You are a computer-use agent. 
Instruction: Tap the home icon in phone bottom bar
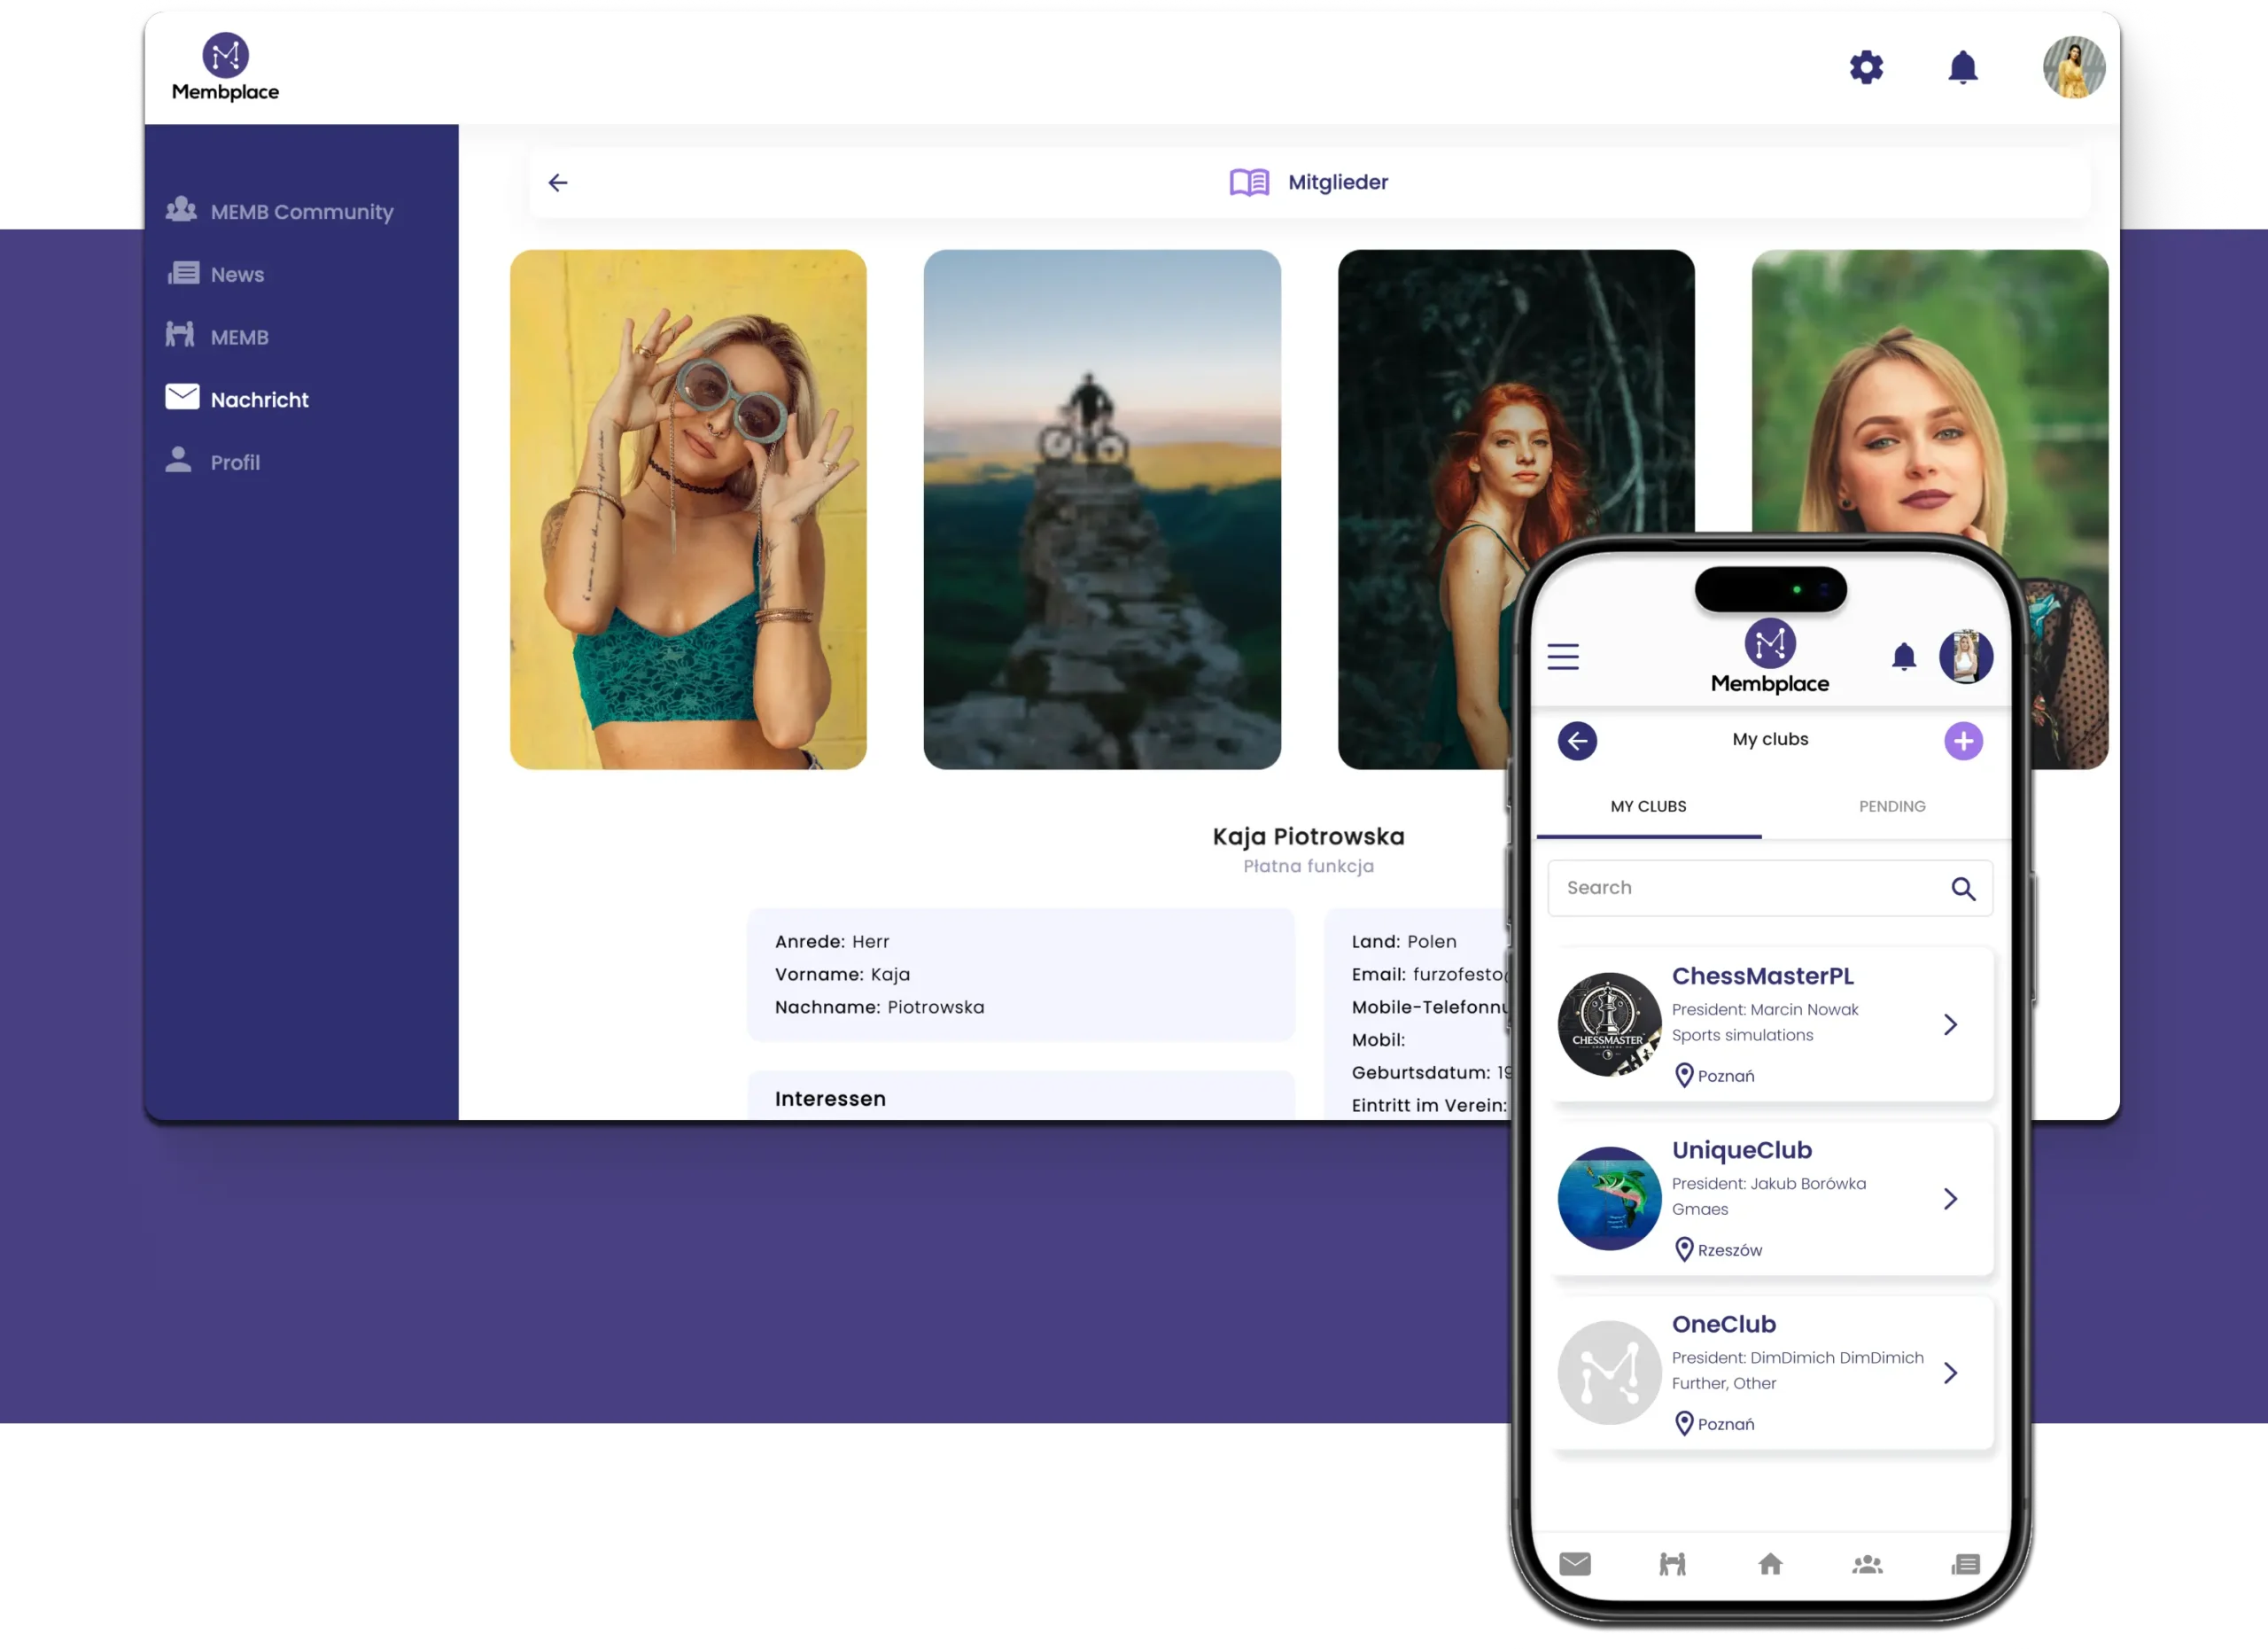pyautogui.click(x=1770, y=1564)
